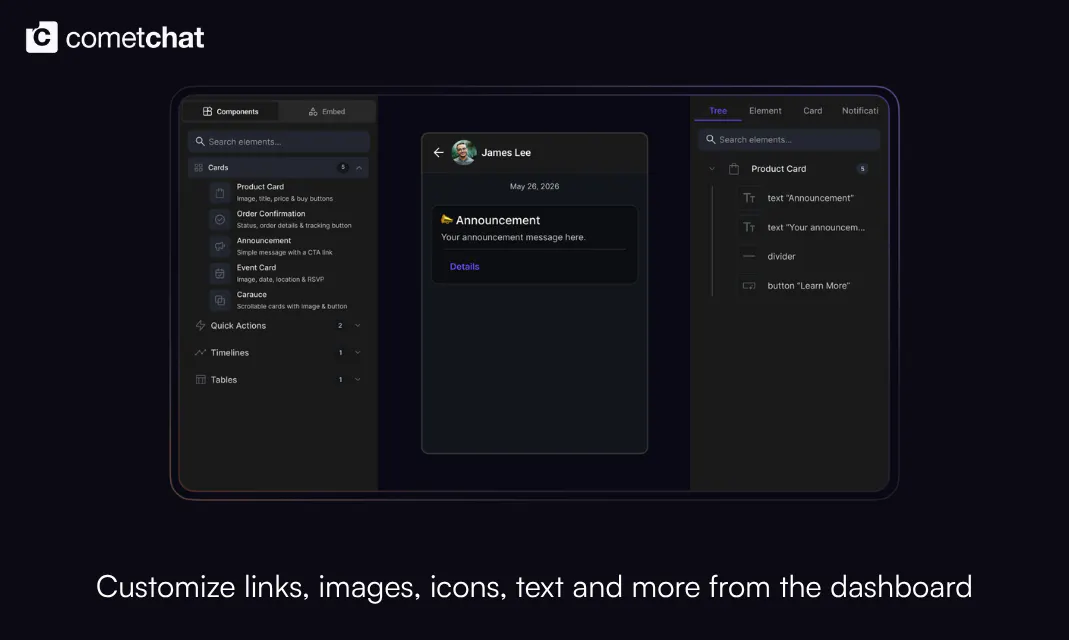Choose Order Confirmation component label
The image size is (1069, 640).
(x=271, y=213)
